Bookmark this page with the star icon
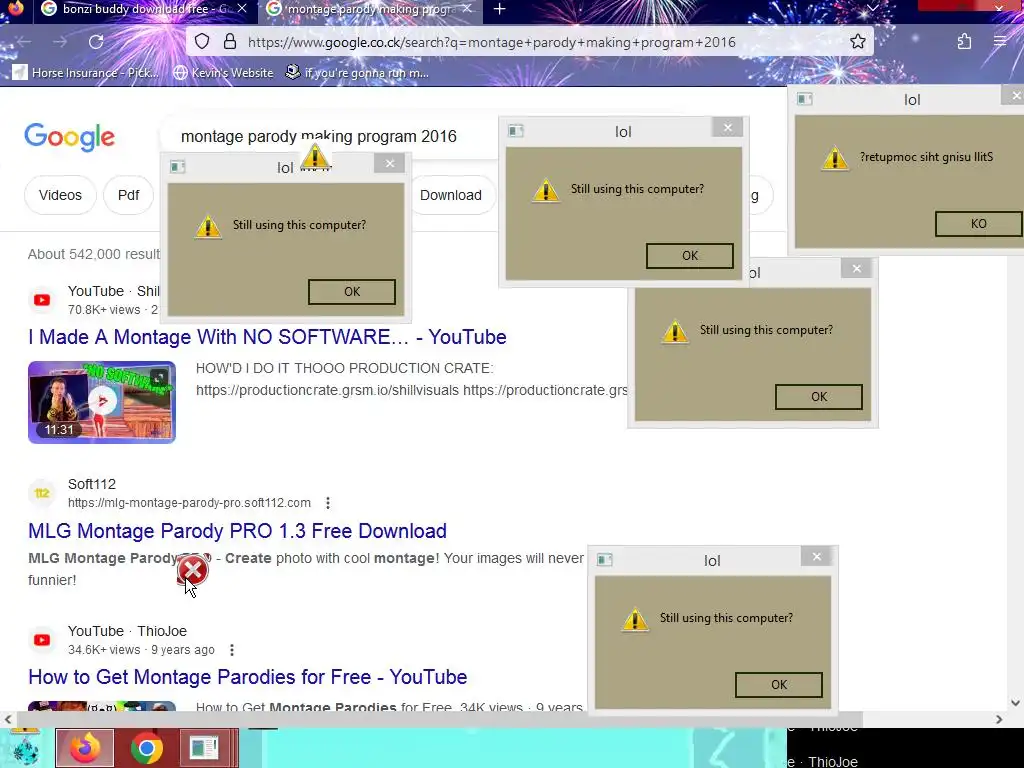 [x=857, y=42]
